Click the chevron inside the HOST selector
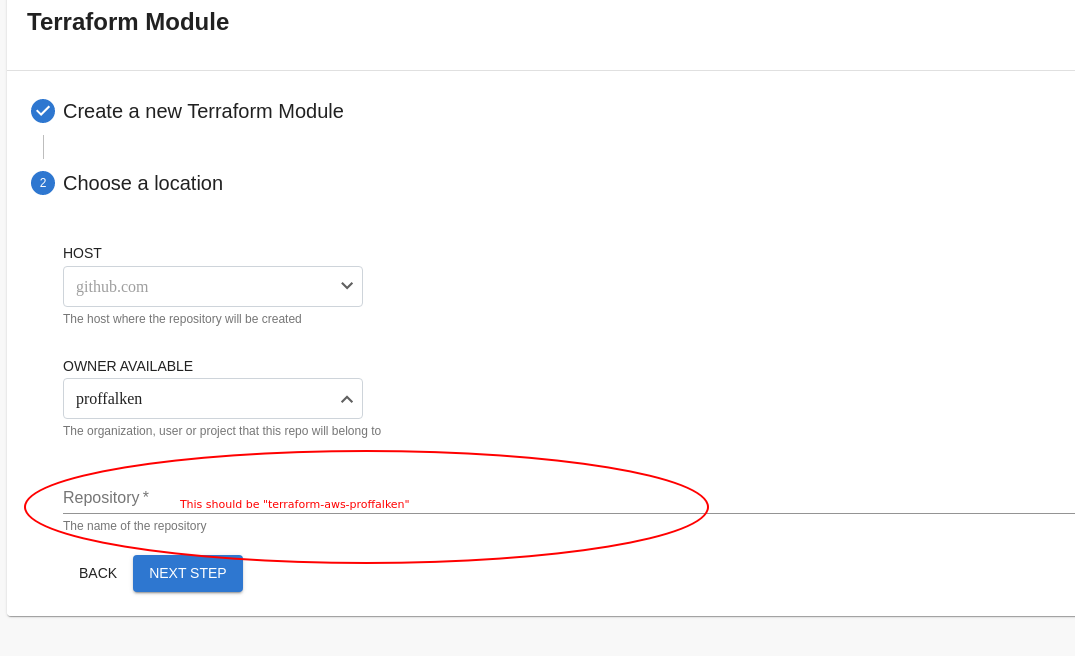The image size is (1075, 656). [x=347, y=286]
